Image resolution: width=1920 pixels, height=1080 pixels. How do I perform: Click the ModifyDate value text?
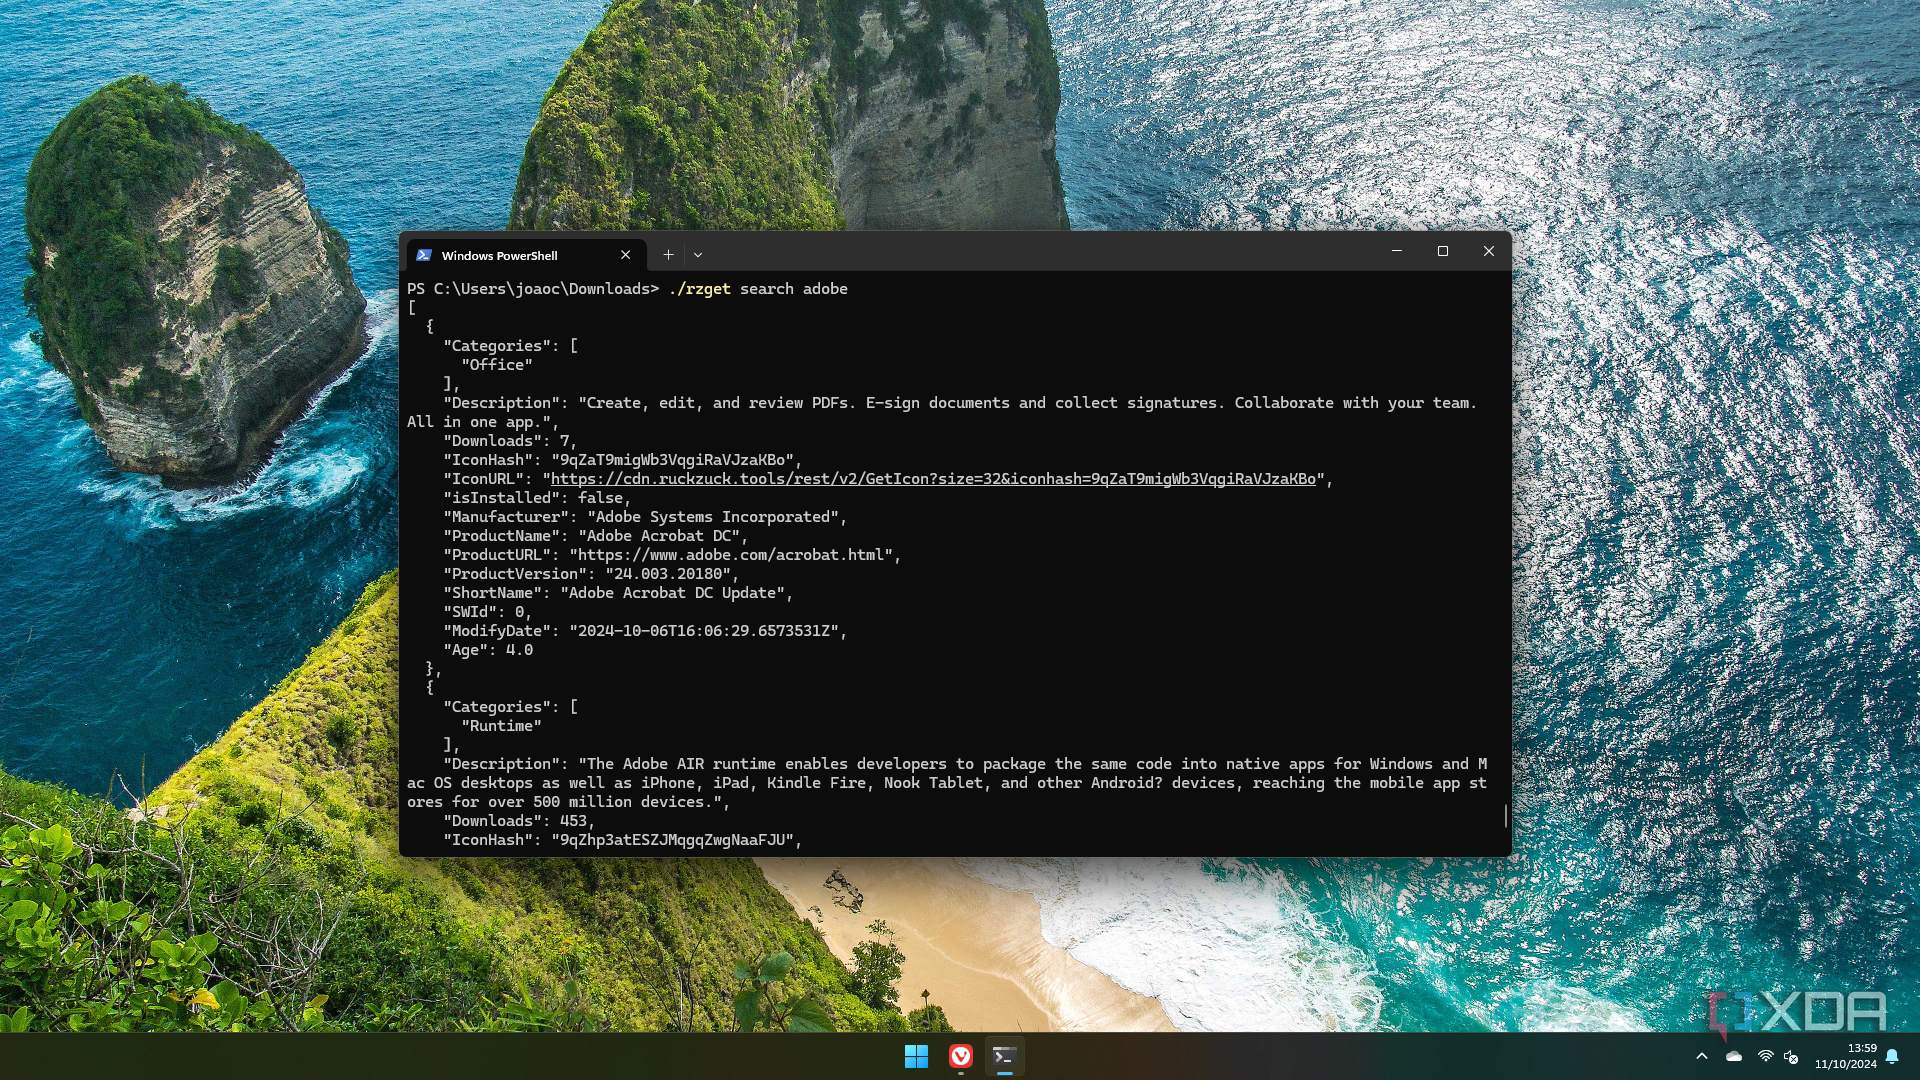pos(704,631)
